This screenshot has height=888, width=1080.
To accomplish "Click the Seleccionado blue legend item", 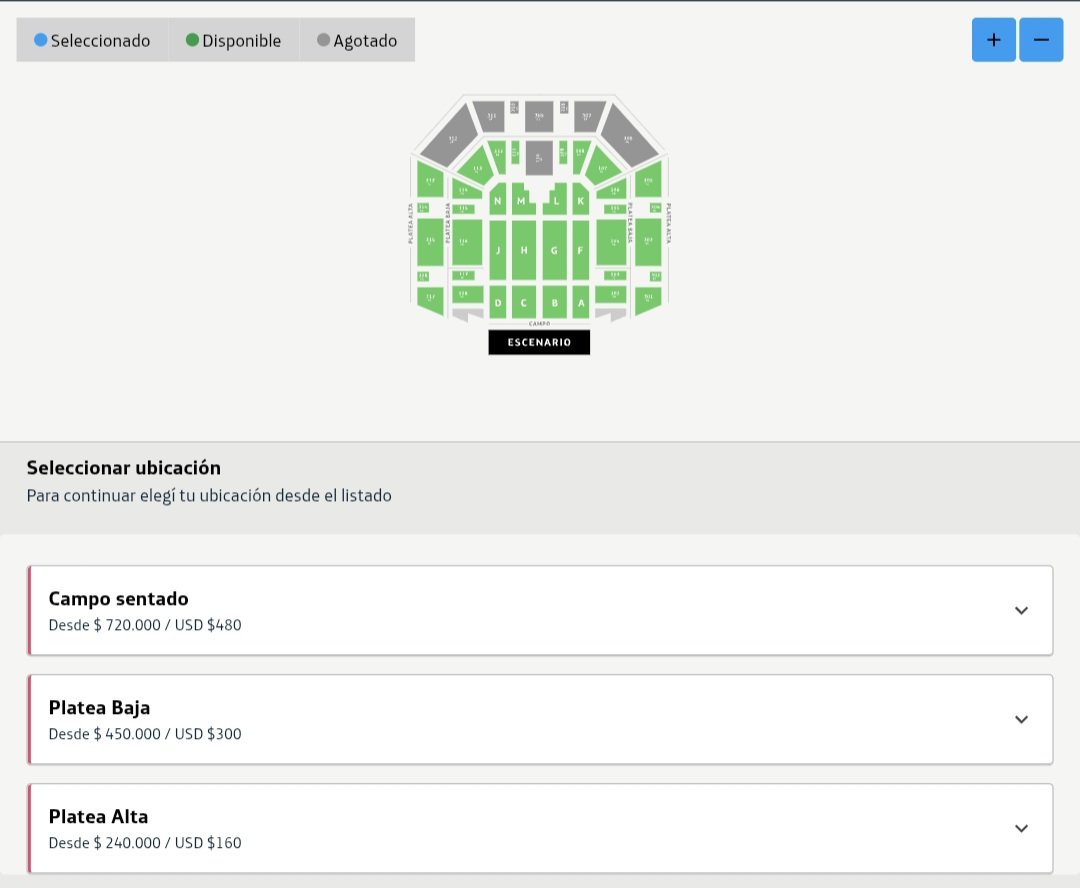I will point(92,40).
